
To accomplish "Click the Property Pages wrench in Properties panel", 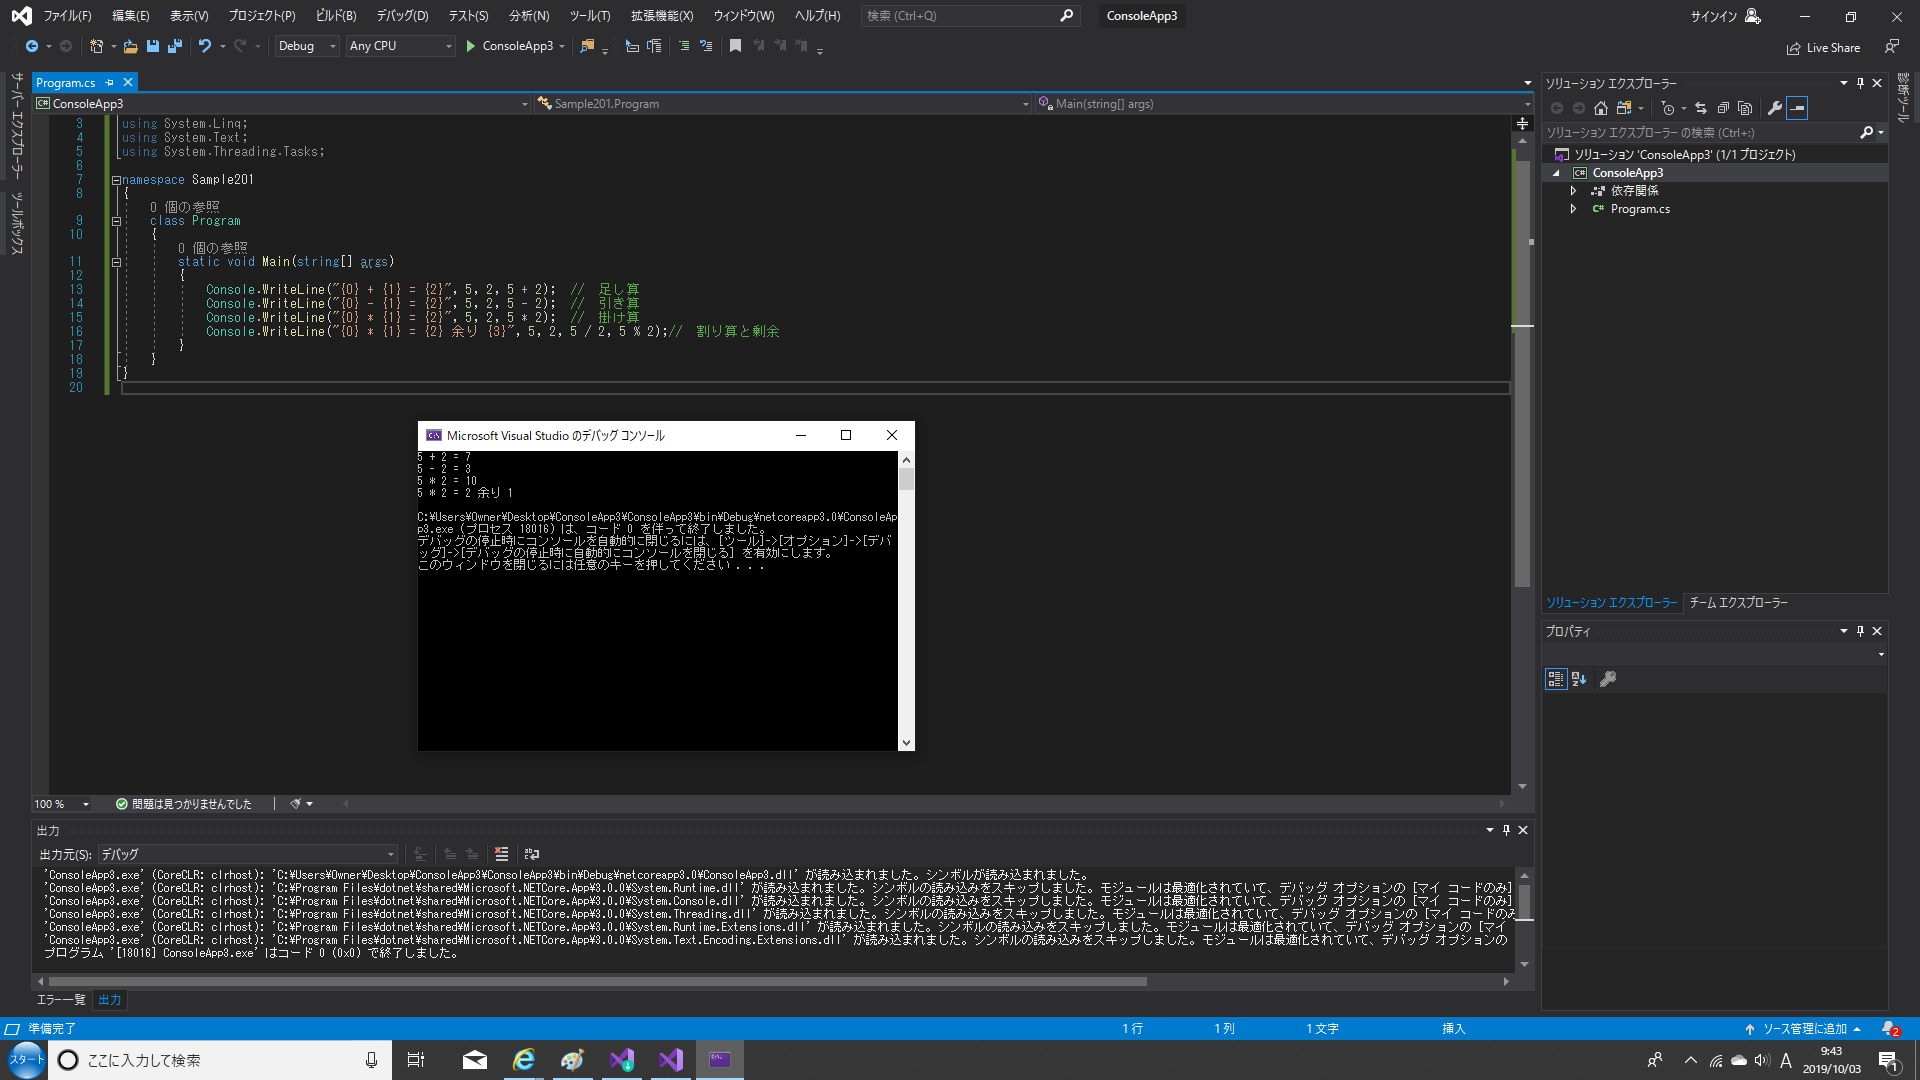I will tap(1608, 679).
